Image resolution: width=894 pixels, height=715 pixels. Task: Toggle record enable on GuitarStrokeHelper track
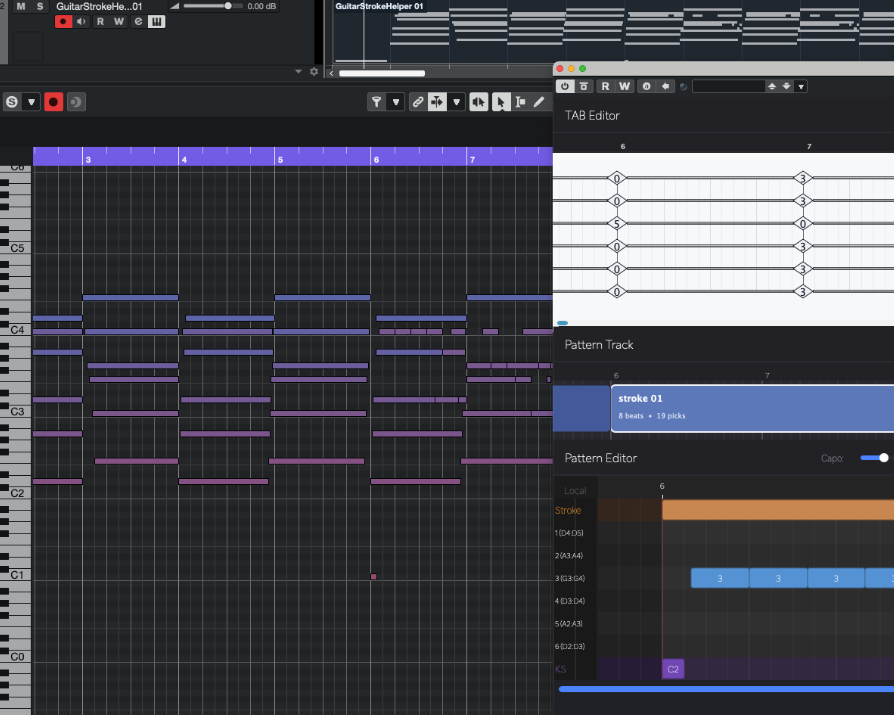pos(64,22)
